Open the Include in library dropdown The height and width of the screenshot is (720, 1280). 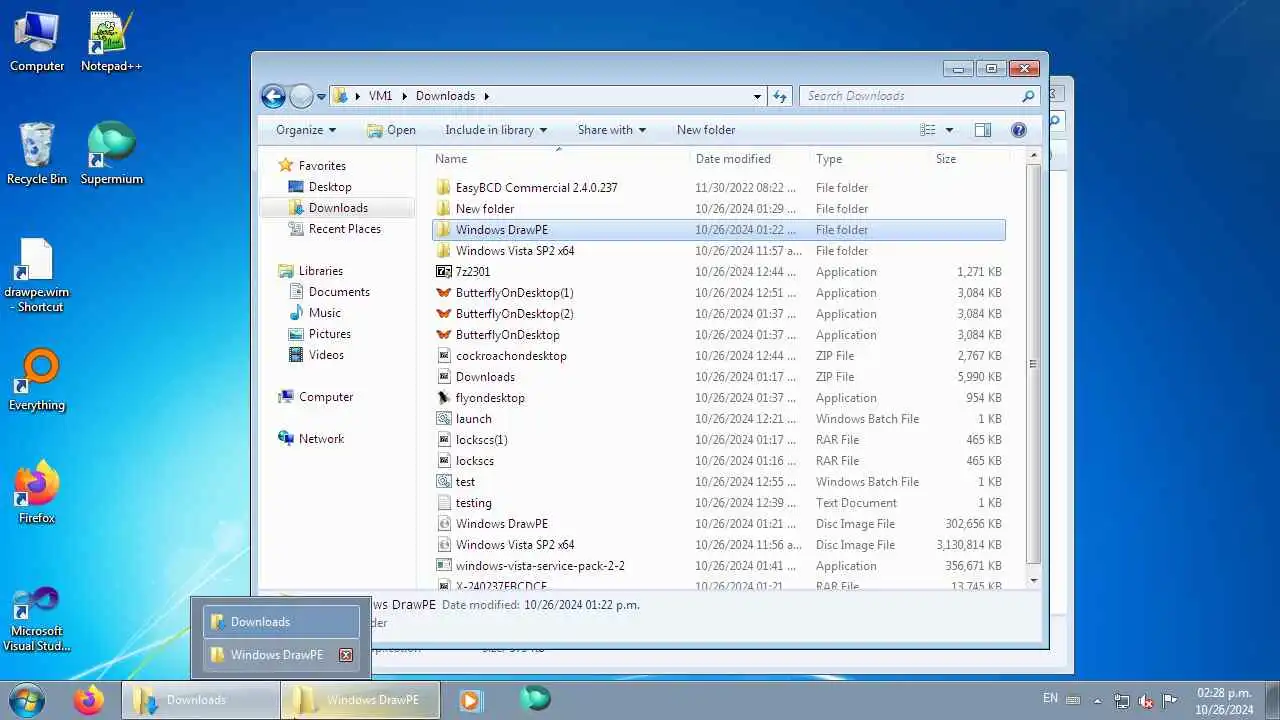click(x=496, y=130)
